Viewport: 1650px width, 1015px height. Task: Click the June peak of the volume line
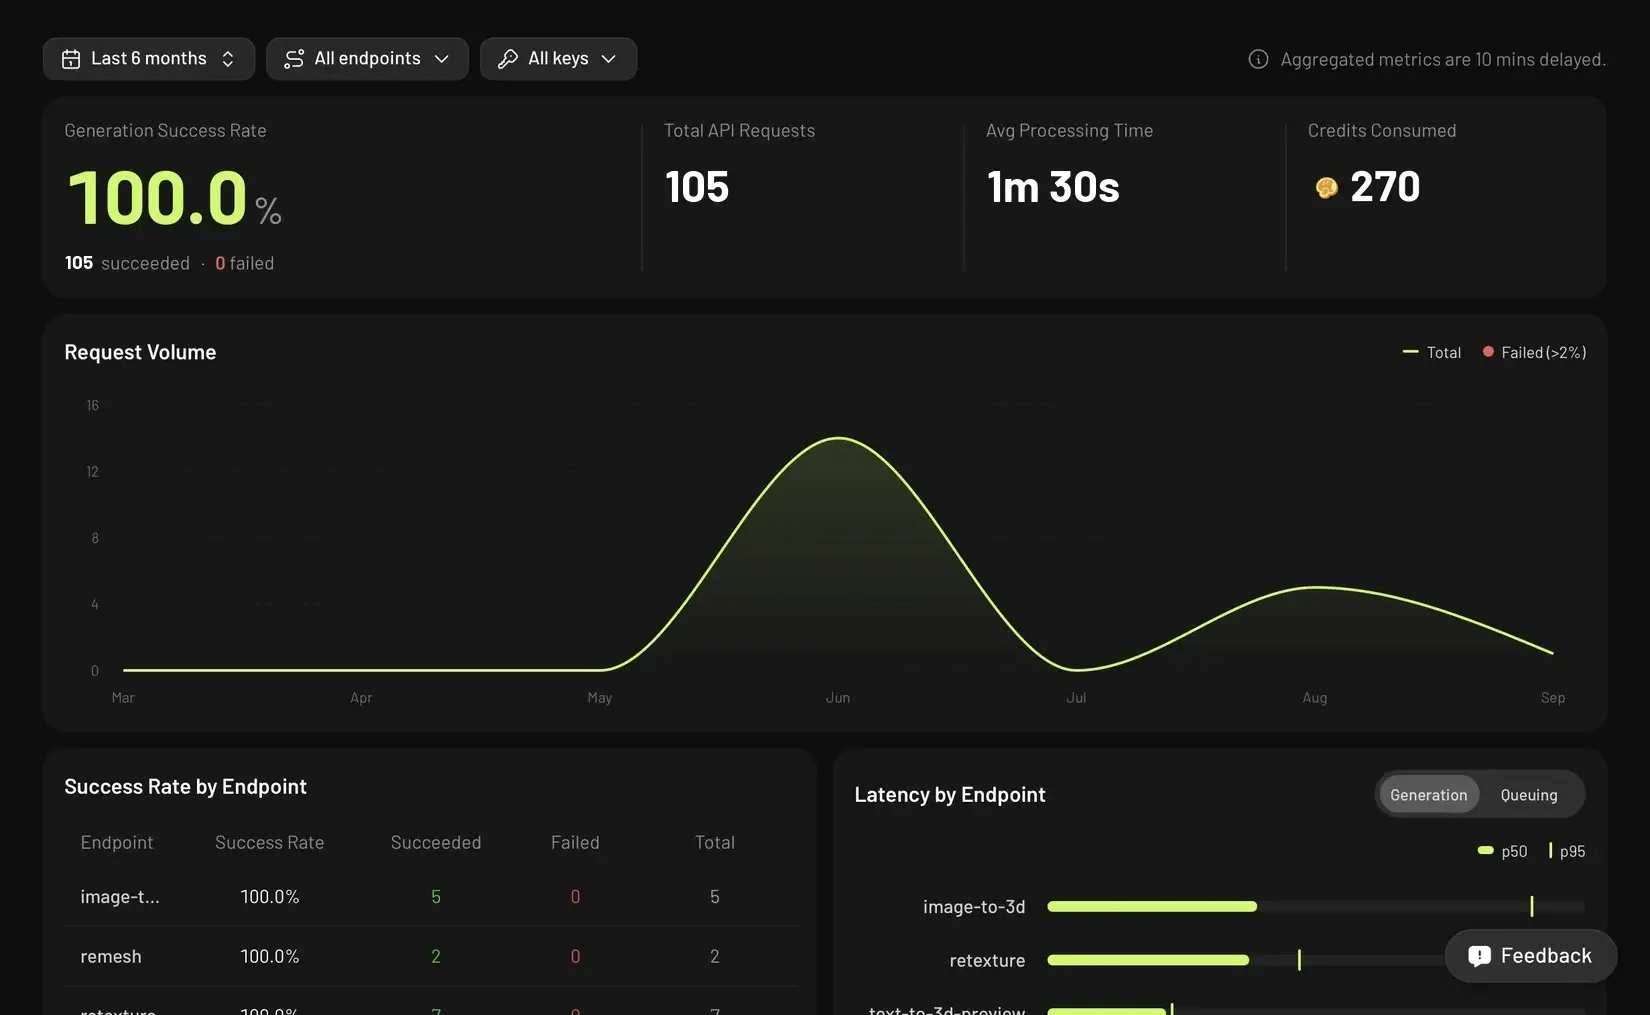click(839, 438)
